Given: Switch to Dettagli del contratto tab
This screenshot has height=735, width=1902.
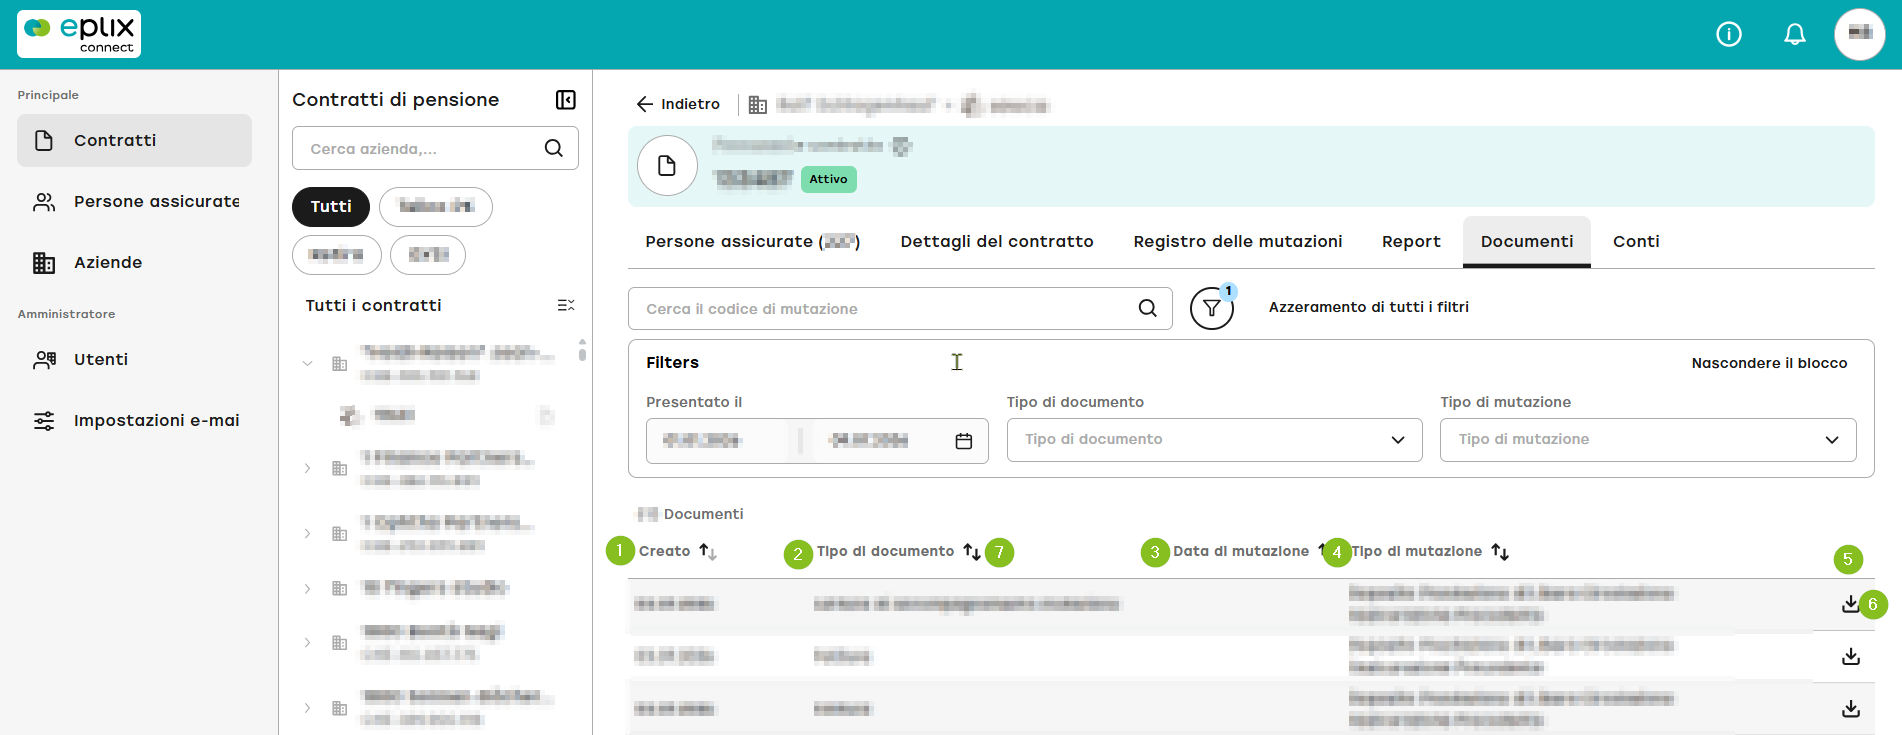Looking at the screenshot, I should click(x=997, y=241).
